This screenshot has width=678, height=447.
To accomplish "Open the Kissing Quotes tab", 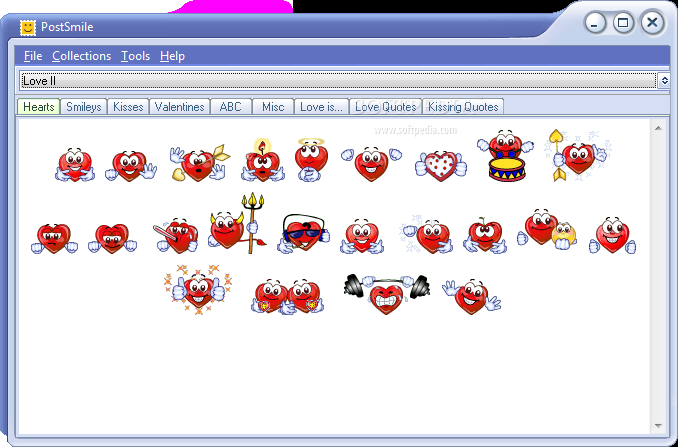I will pyautogui.click(x=463, y=107).
